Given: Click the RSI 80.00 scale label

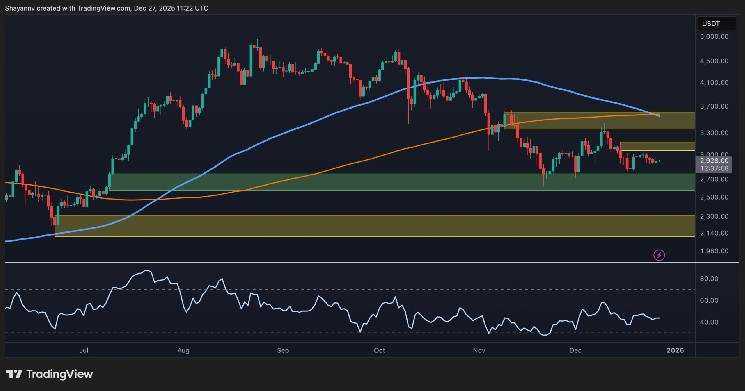Looking at the screenshot, I should pyautogui.click(x=709, y=278).
